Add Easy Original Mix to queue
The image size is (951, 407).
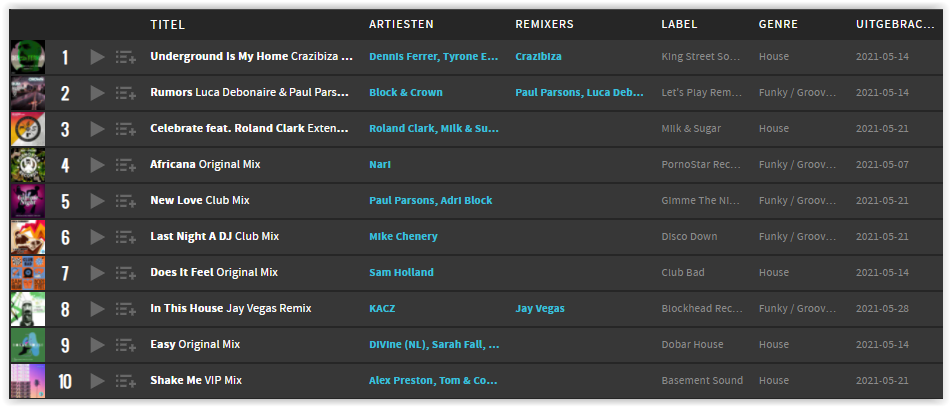pos(126,345)
